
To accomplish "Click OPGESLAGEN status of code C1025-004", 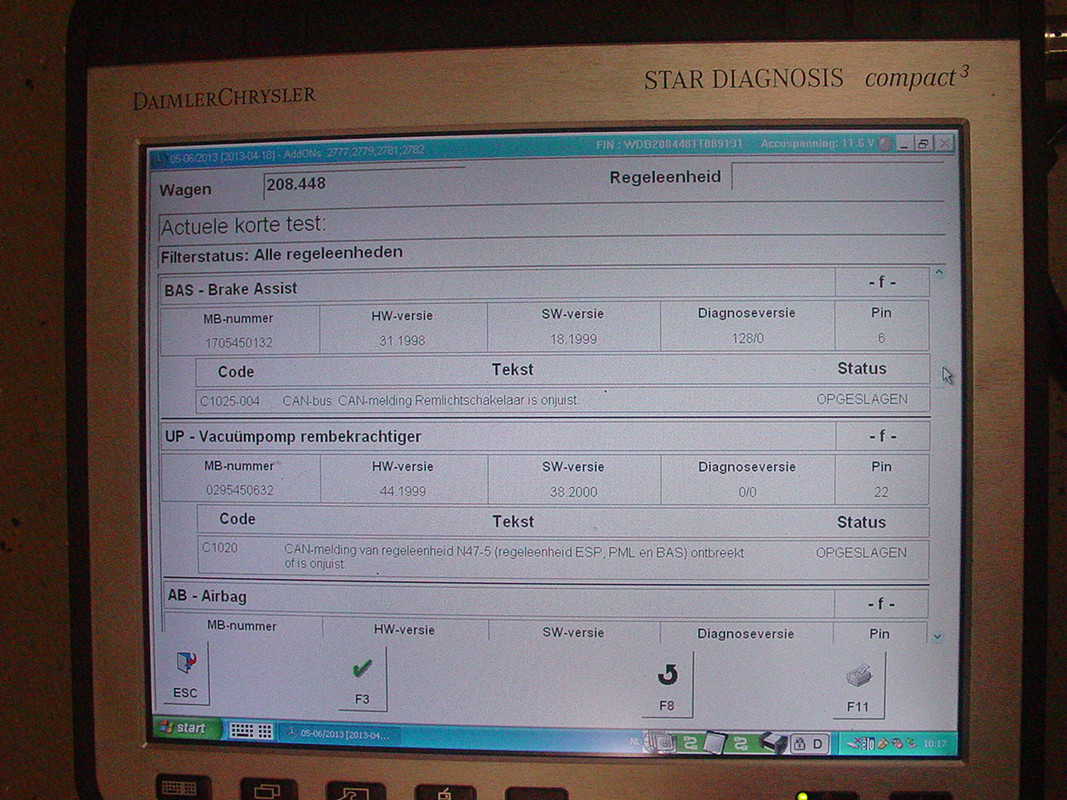I will point(862,399).
